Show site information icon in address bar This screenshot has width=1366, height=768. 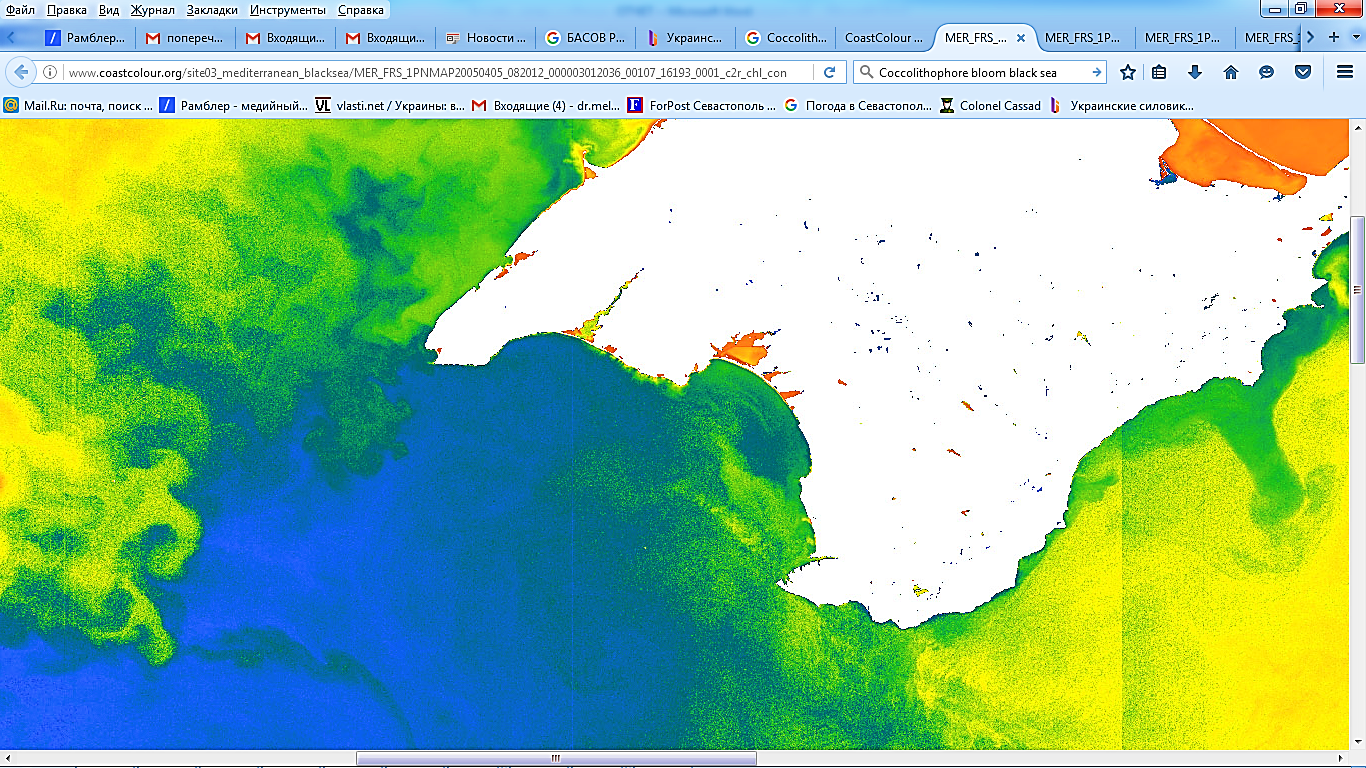[x=50, y=72]
